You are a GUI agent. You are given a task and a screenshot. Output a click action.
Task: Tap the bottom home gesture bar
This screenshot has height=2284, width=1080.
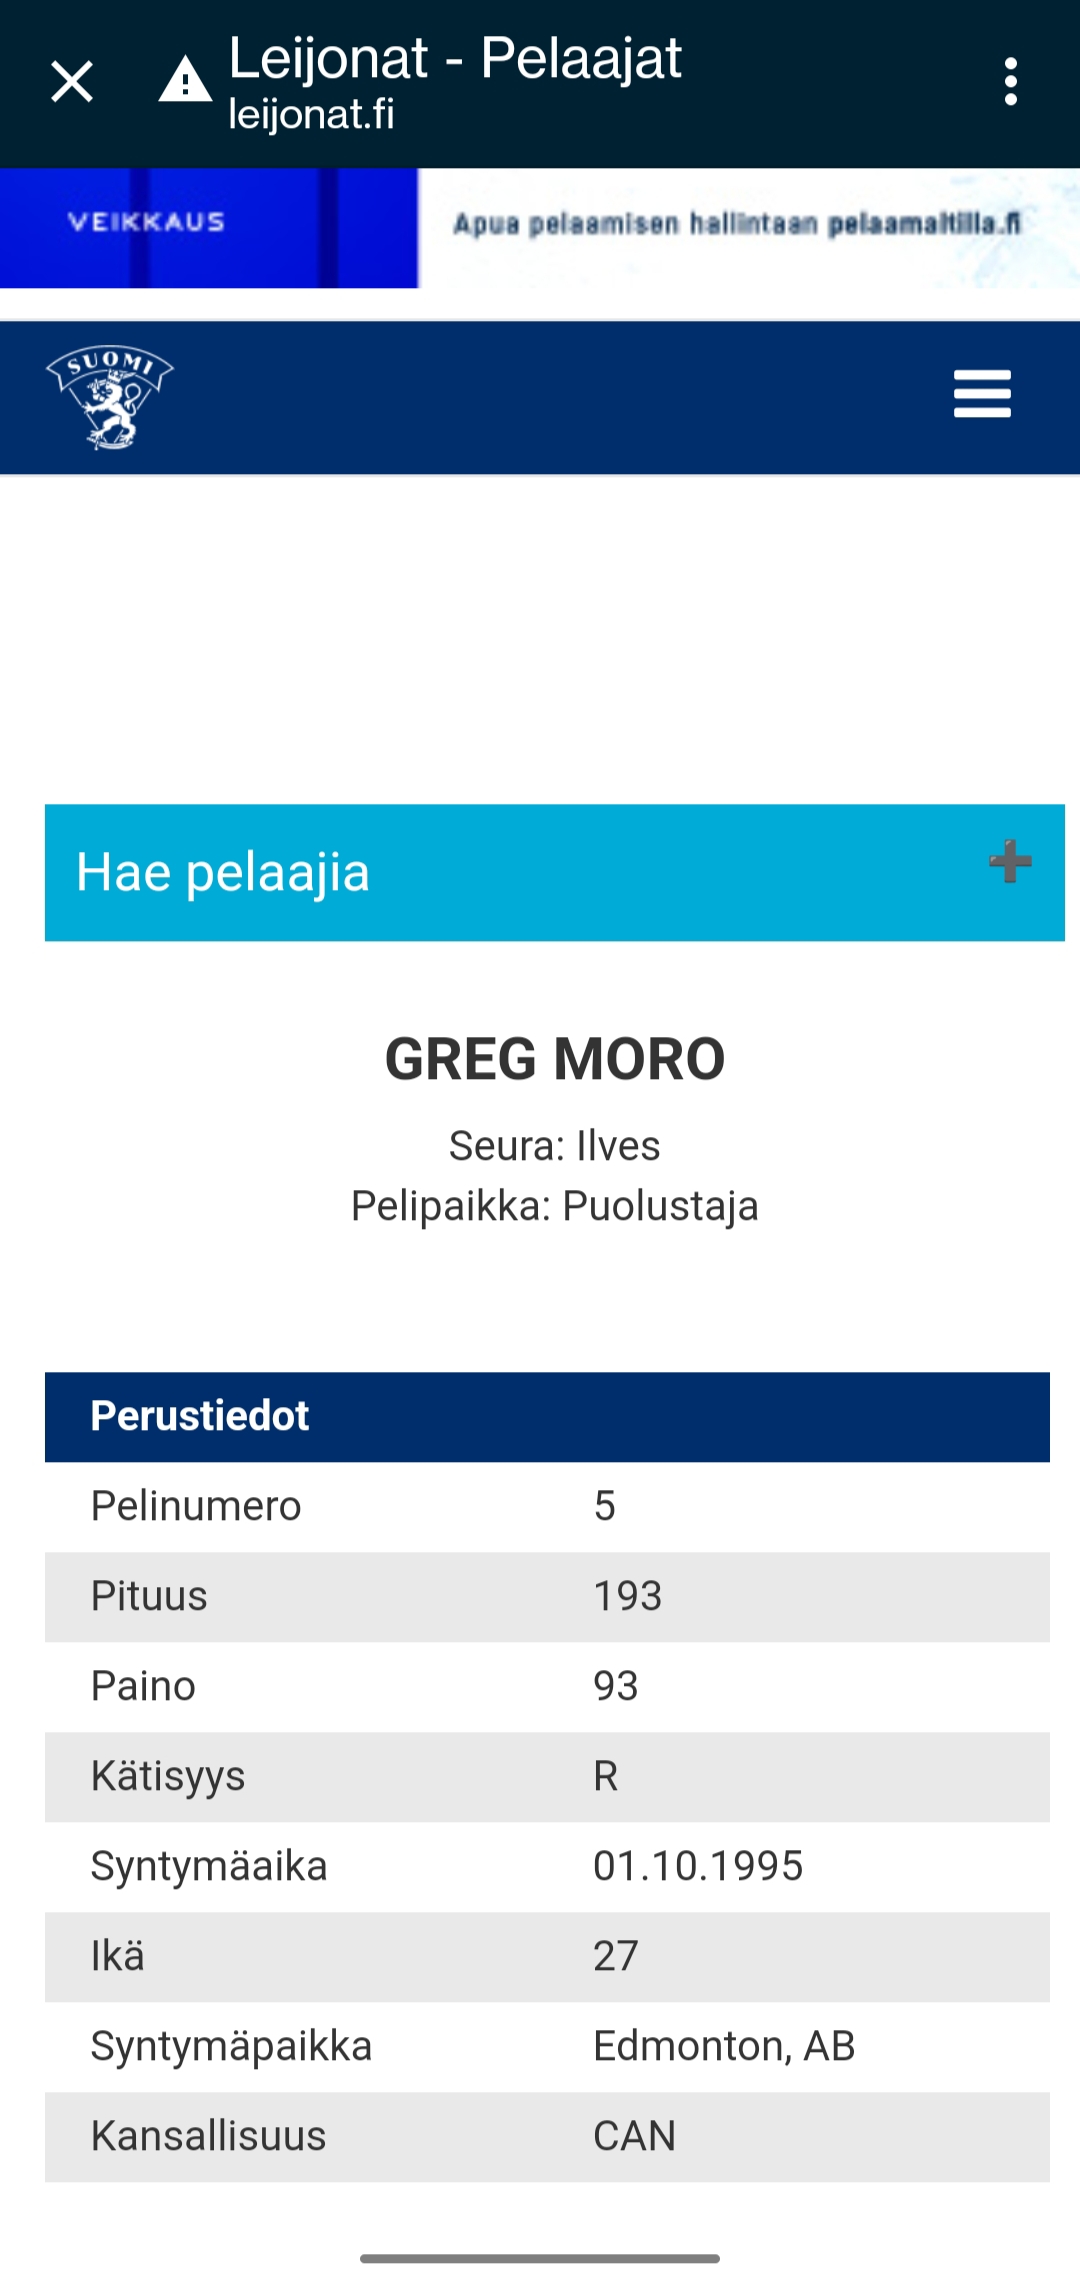click(x=540, y=2259)
